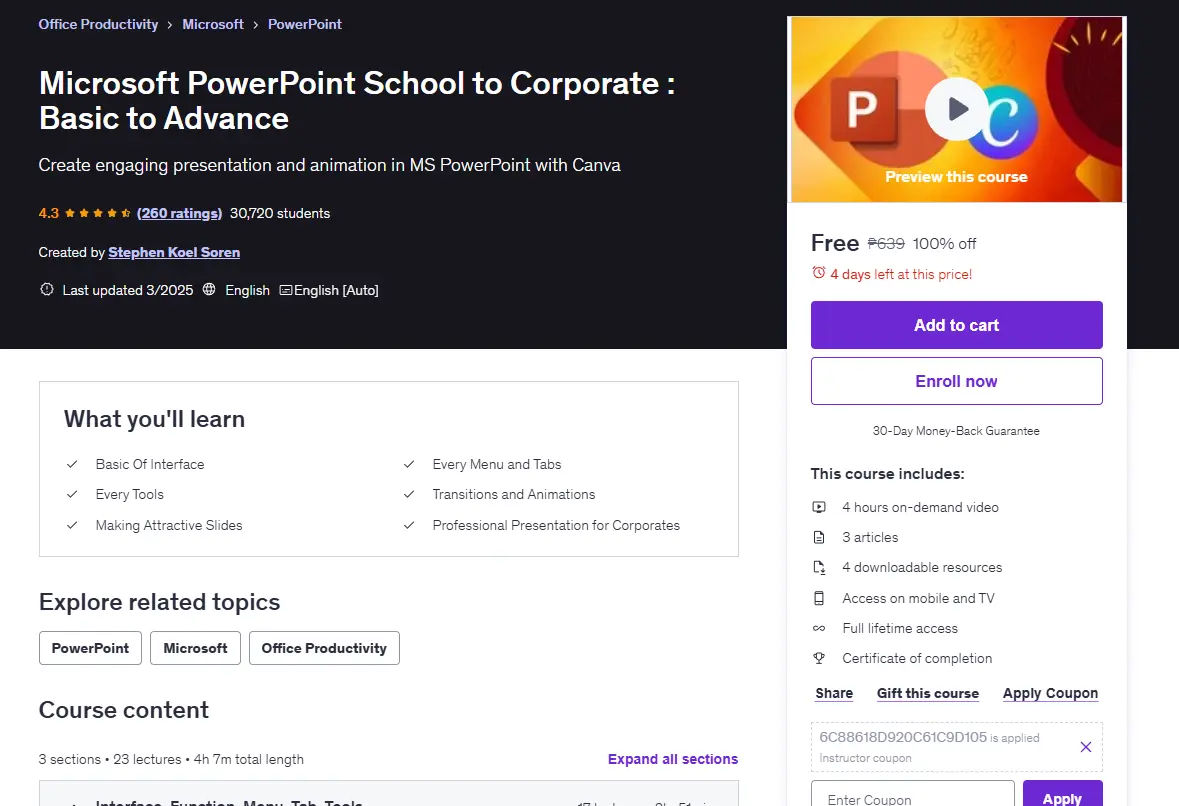This screenshot has width=1179, height=806.
Task: Click the on-demand video icon
Action: coord(819,508)
